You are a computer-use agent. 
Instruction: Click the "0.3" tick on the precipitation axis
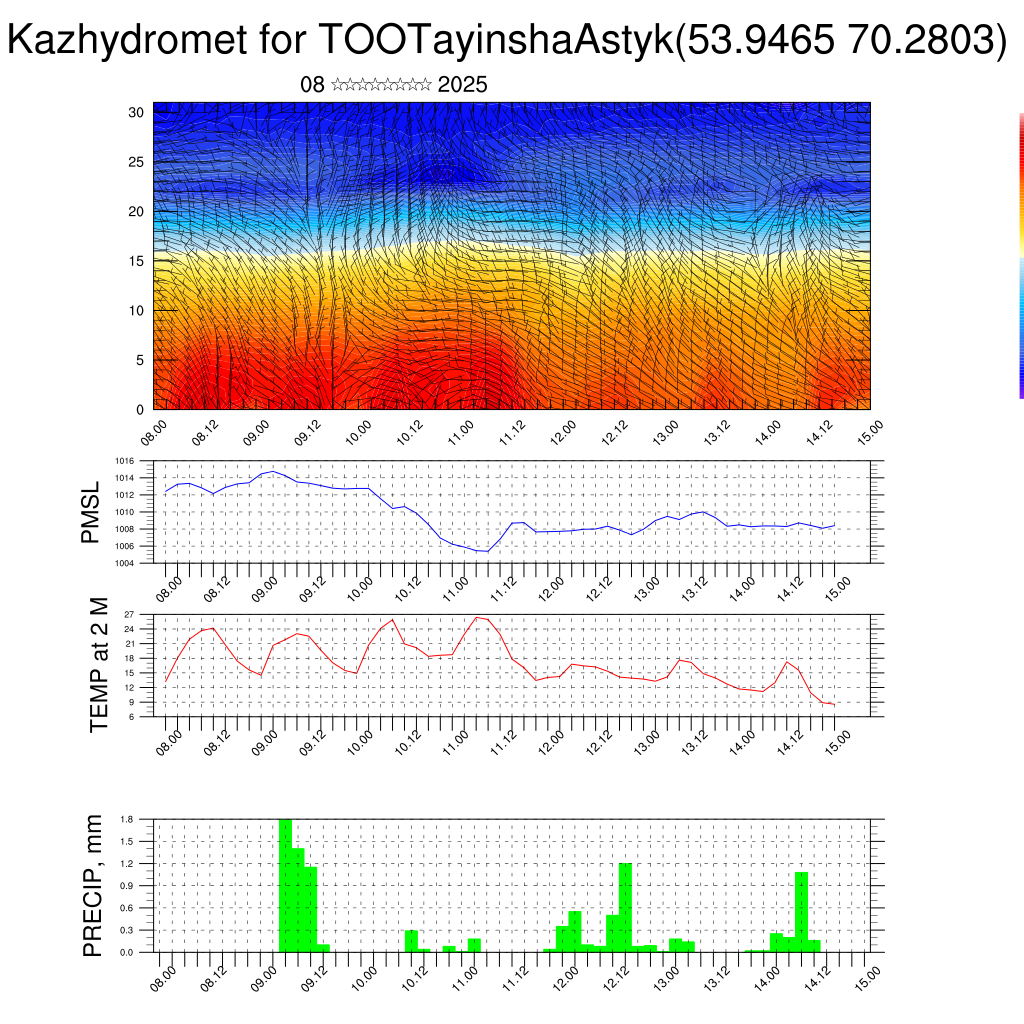click(127, 931)
